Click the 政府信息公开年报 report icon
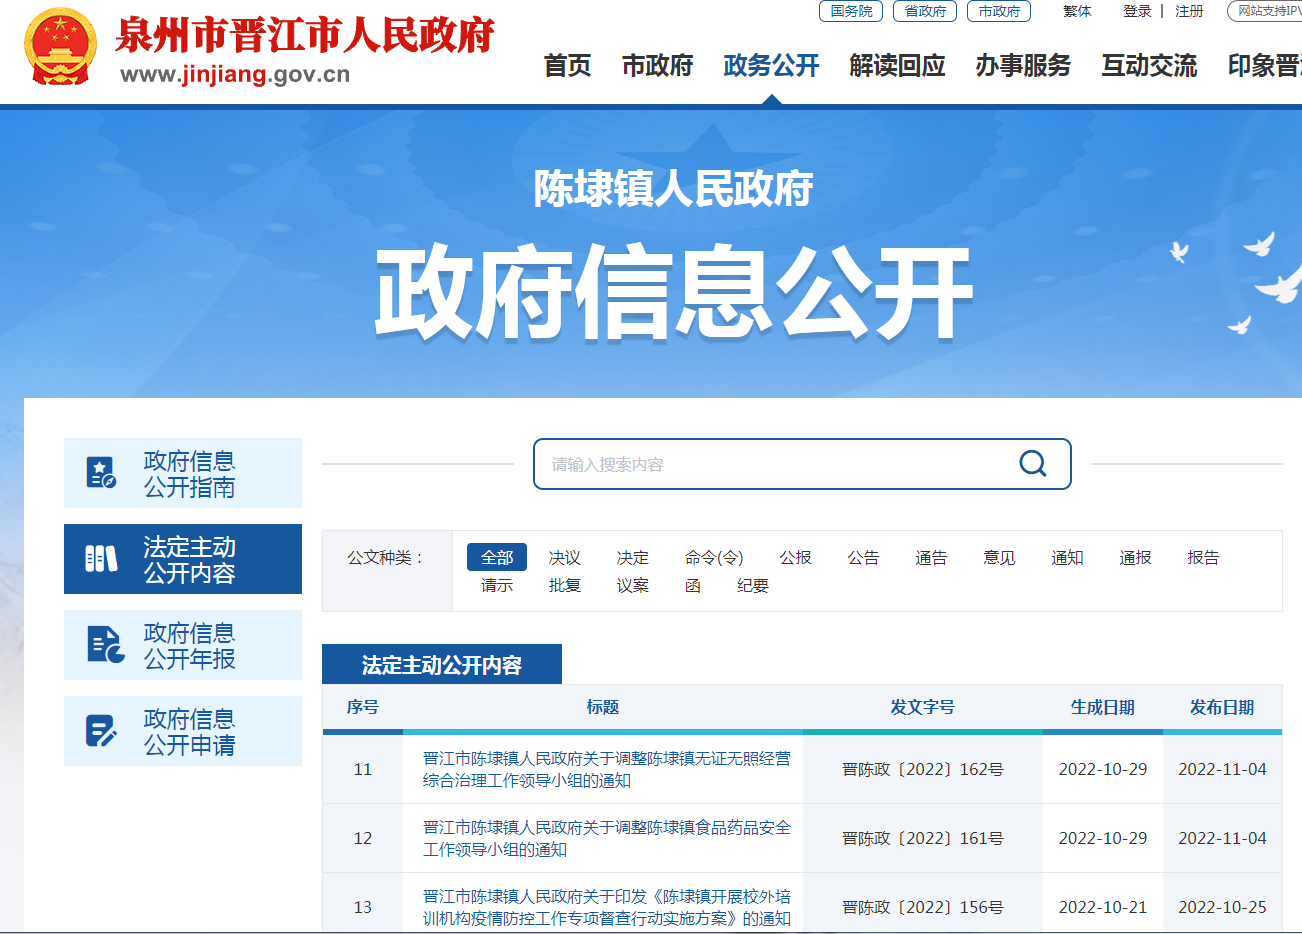 tap(105, 645)
